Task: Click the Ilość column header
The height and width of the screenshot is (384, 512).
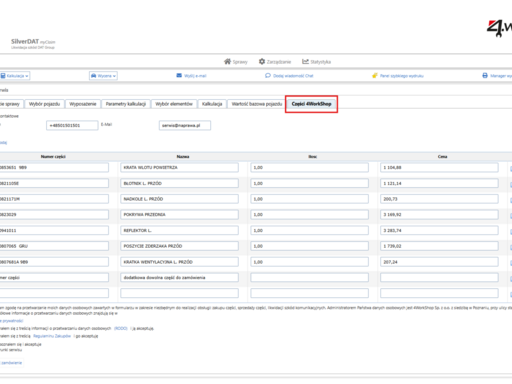Action: coord(313,156)
